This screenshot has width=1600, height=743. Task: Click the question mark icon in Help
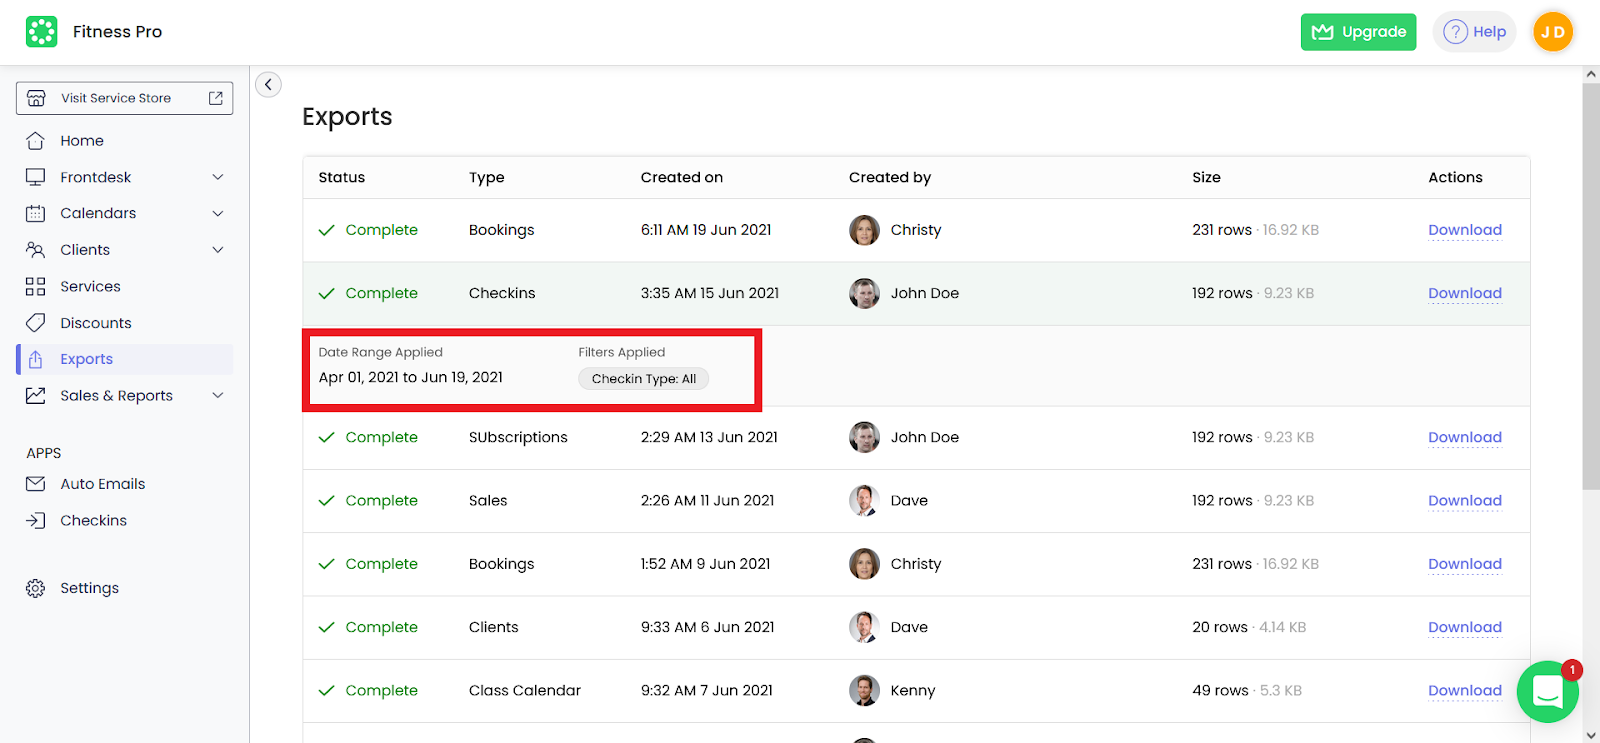coord(1456,32)
